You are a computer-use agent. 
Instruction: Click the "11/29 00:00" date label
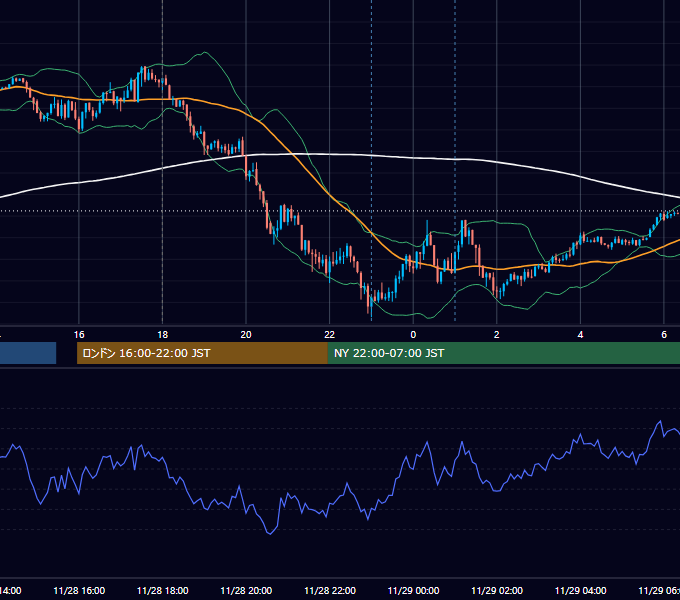coord(413,590)
